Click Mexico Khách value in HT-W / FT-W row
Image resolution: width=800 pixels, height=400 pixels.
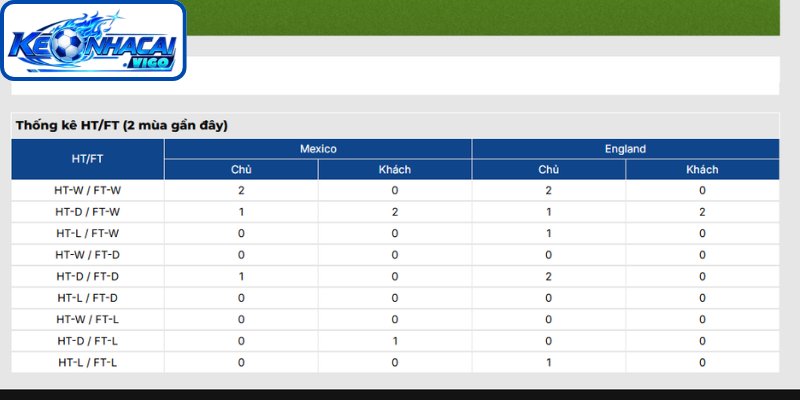tap(395, 191)
